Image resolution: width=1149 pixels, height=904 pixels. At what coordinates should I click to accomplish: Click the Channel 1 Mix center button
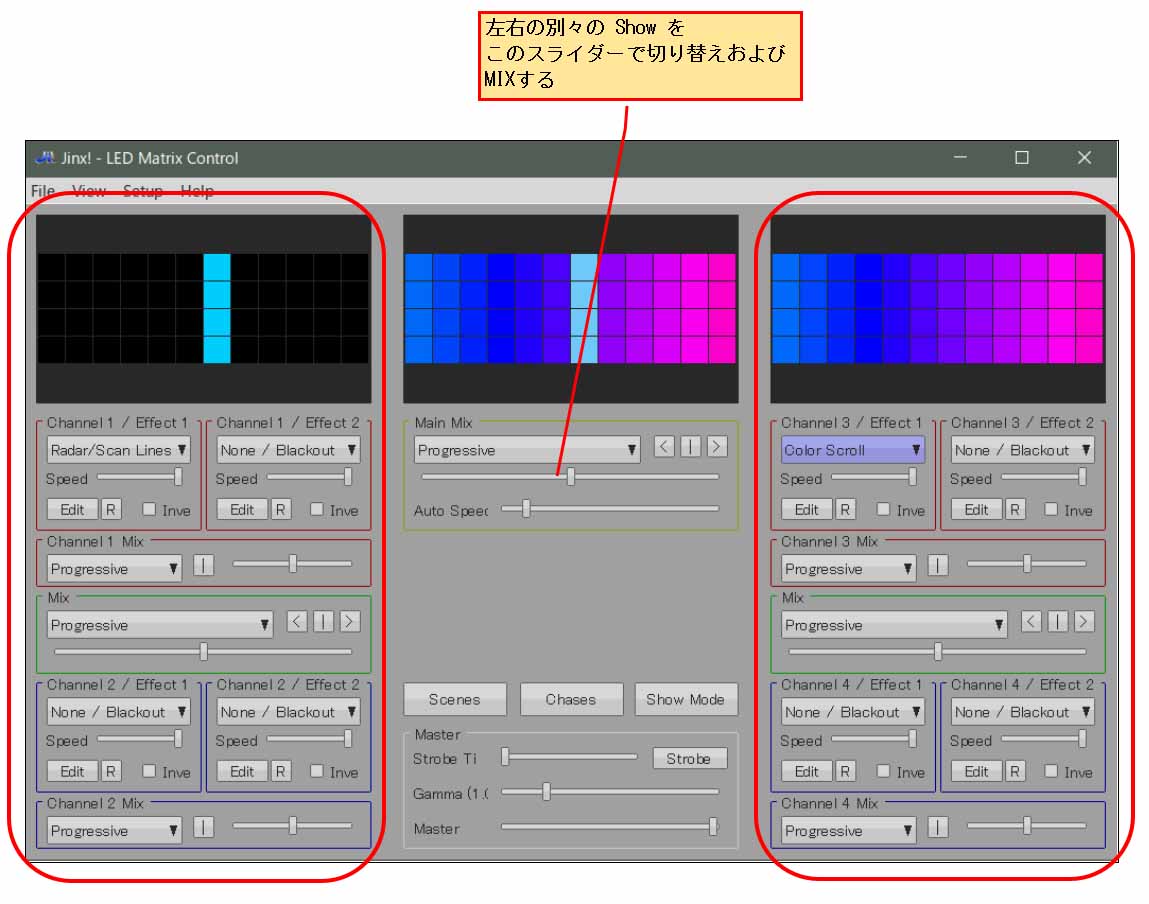coord(203,565)
